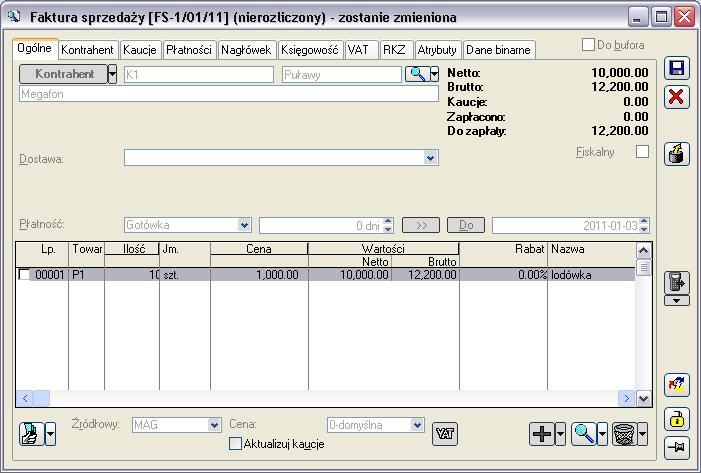Click the Wartości column header
This screenshot has height=473, width=701.
point(383,249)
